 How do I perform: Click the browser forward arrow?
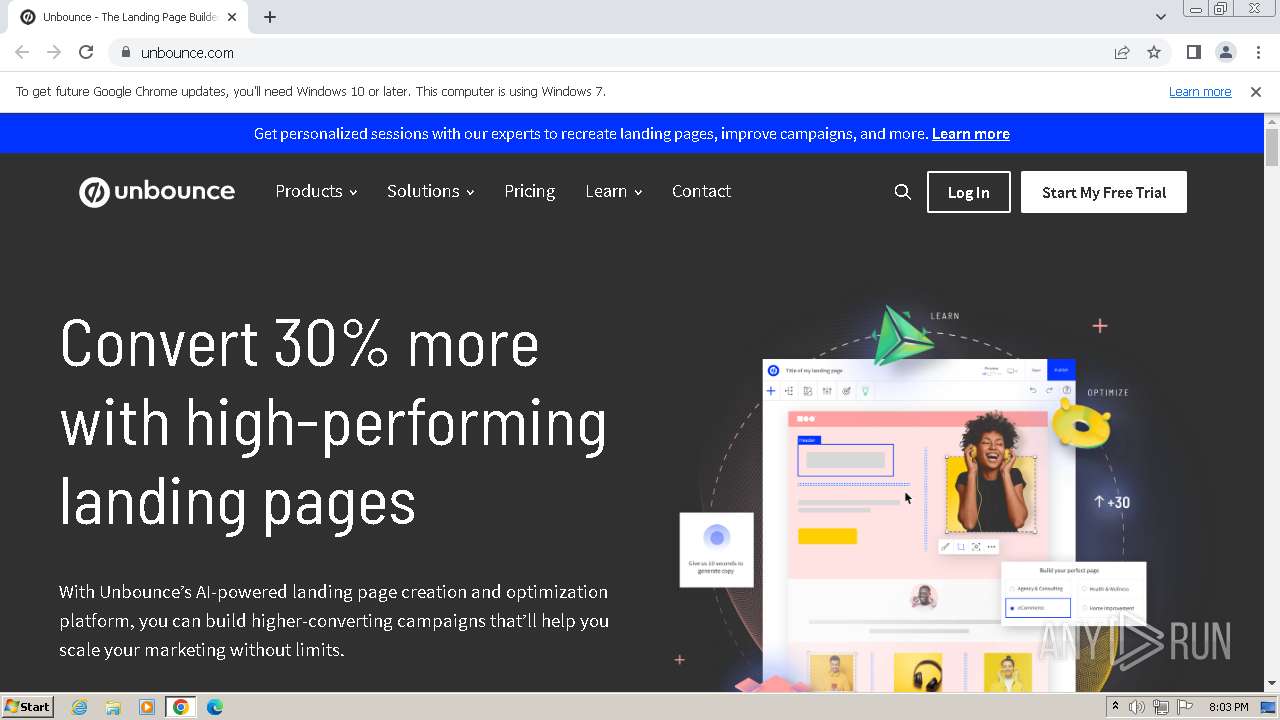pyautogui.click(x=54, y=52)
